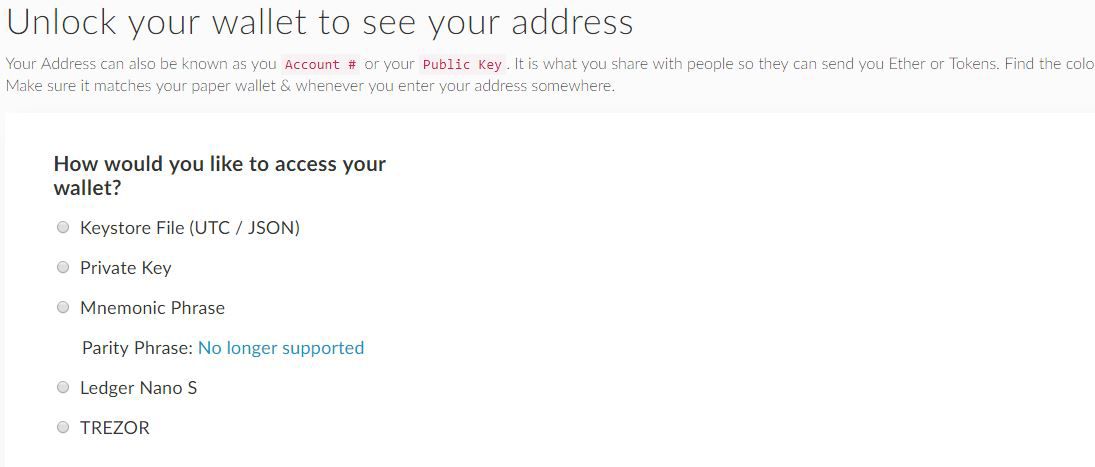Enable the TREZOR radio option

(x=63, y=428)
